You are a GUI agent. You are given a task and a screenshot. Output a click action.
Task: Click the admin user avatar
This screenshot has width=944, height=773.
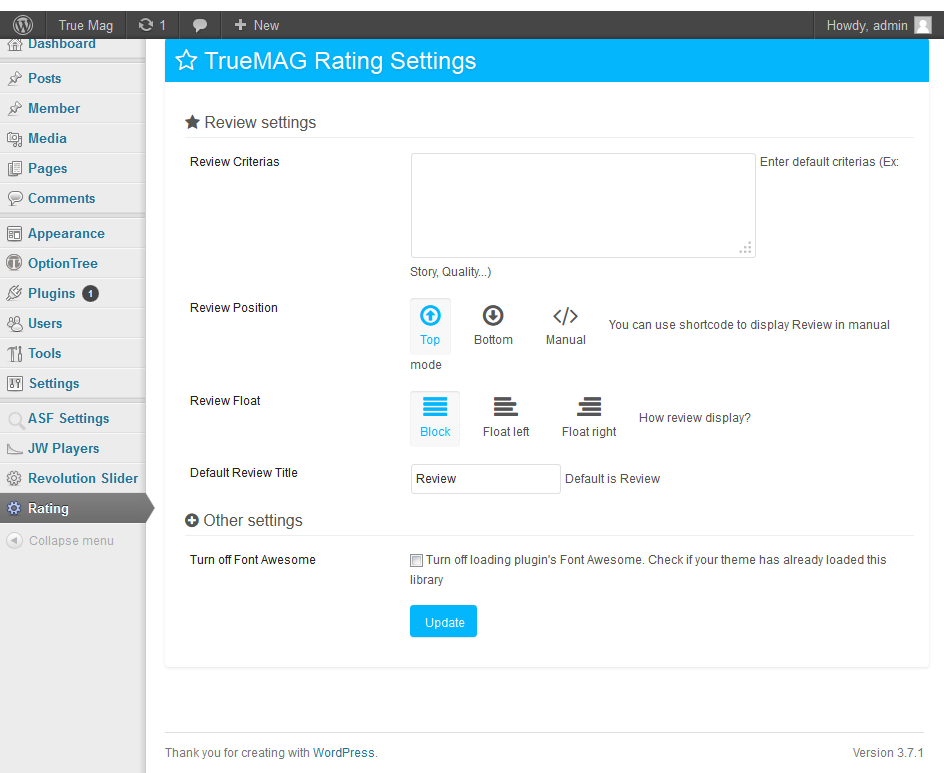[923, 25]
